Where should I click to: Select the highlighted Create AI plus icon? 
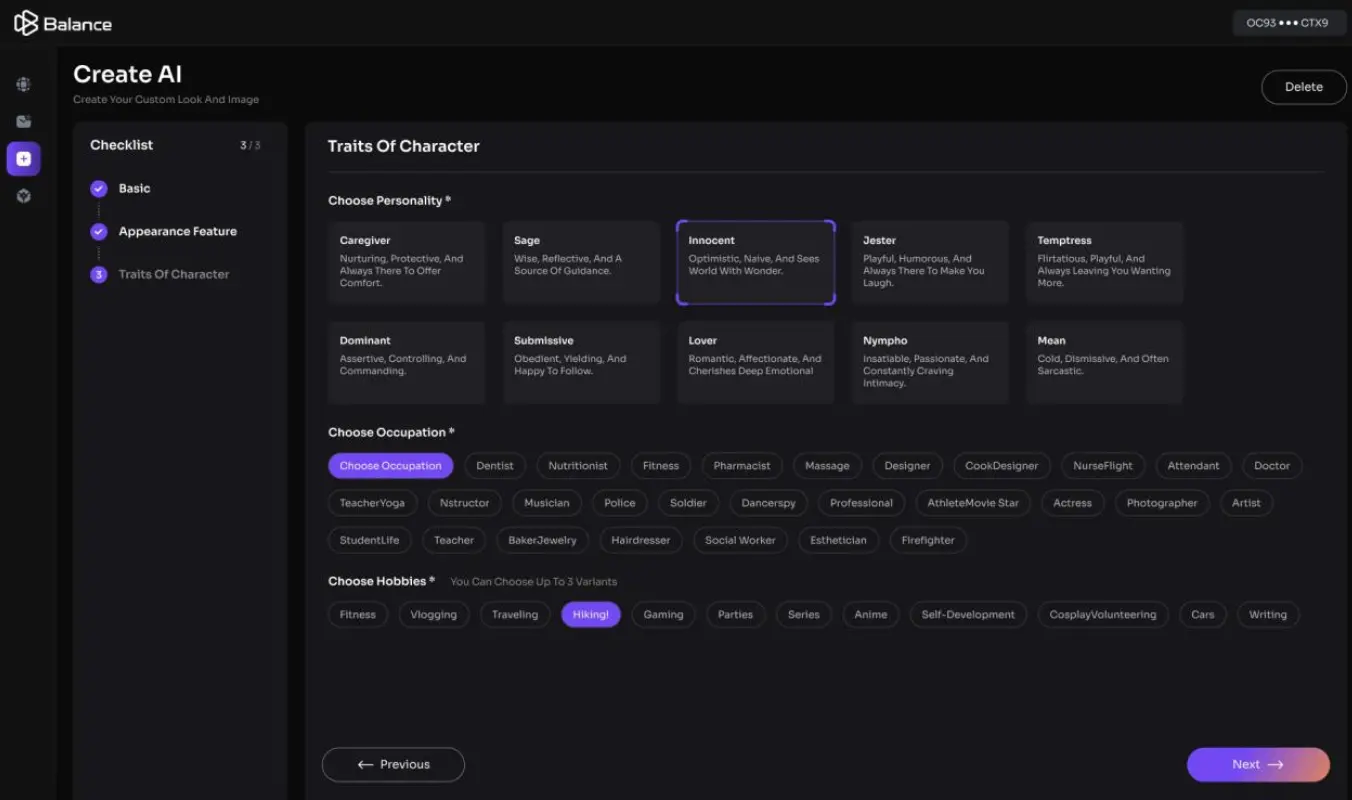[23, 158]
